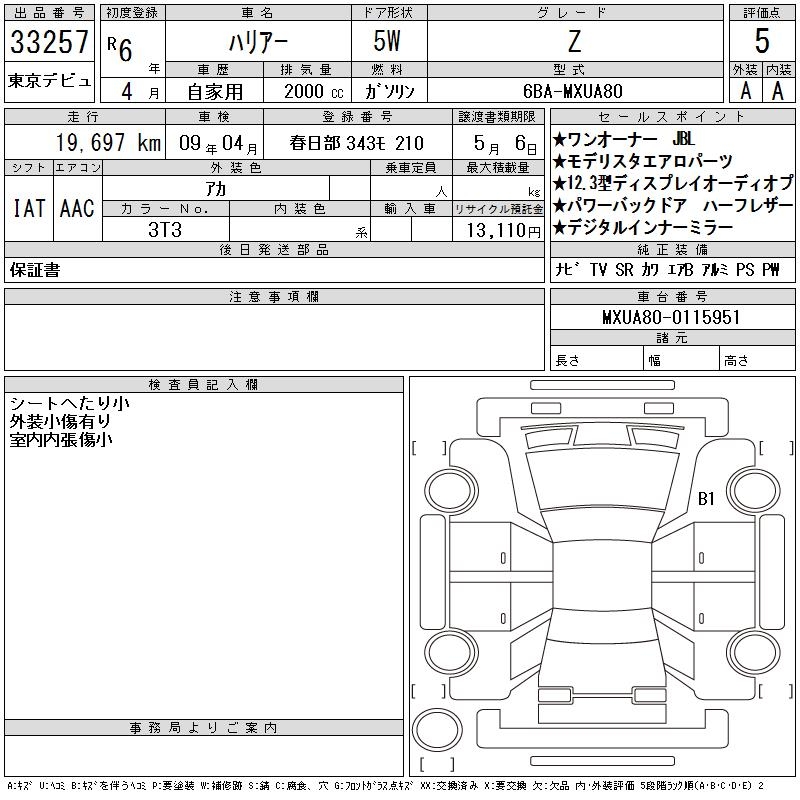Select inspector note 室内内張傷小

[61, 439]
